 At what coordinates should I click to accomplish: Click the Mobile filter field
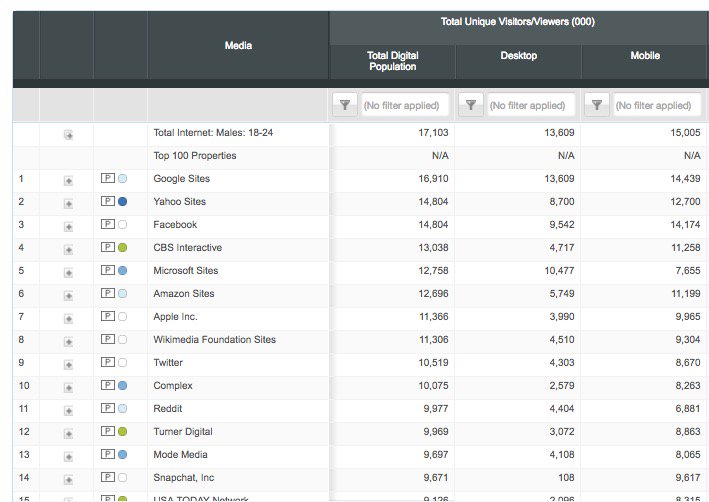657,105
